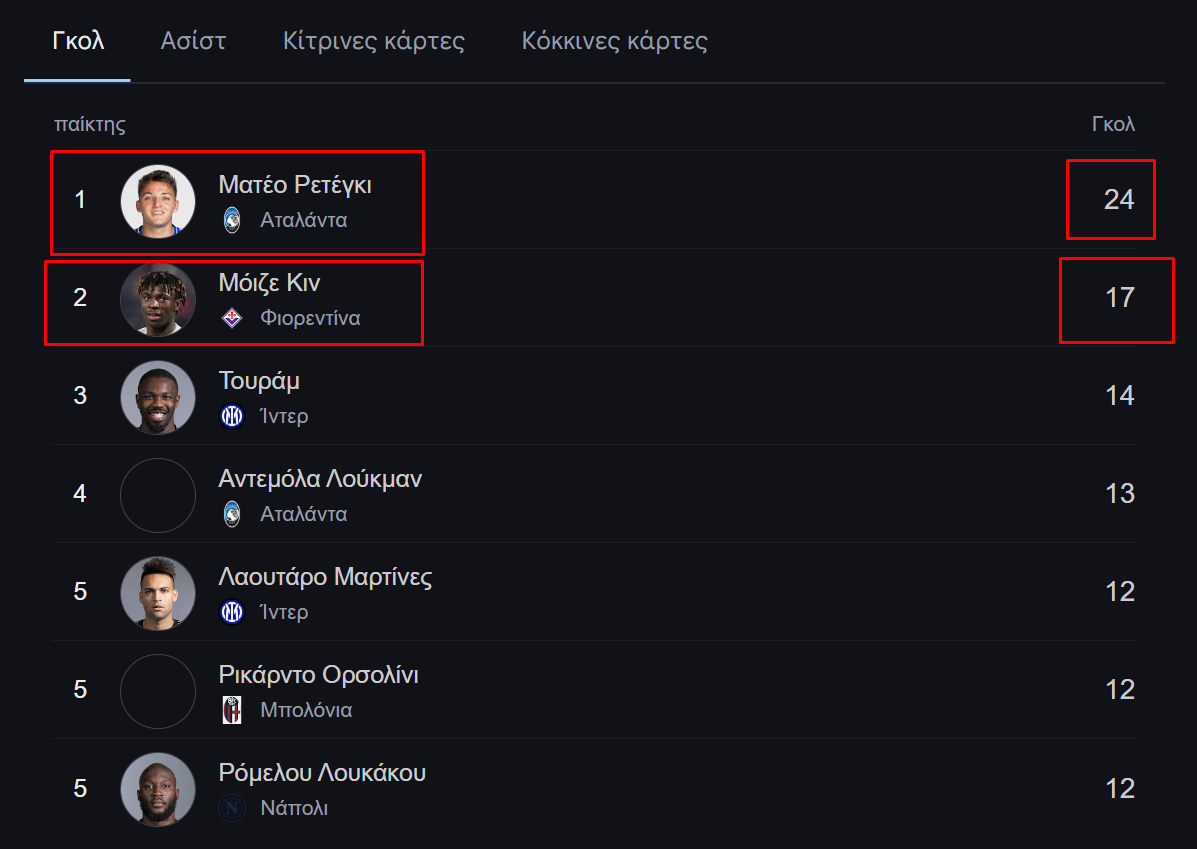This screenshot has height=849, width=1197.
Task: Open Ματέο Ρετέγκι's player photo
Action: [158, 202]
